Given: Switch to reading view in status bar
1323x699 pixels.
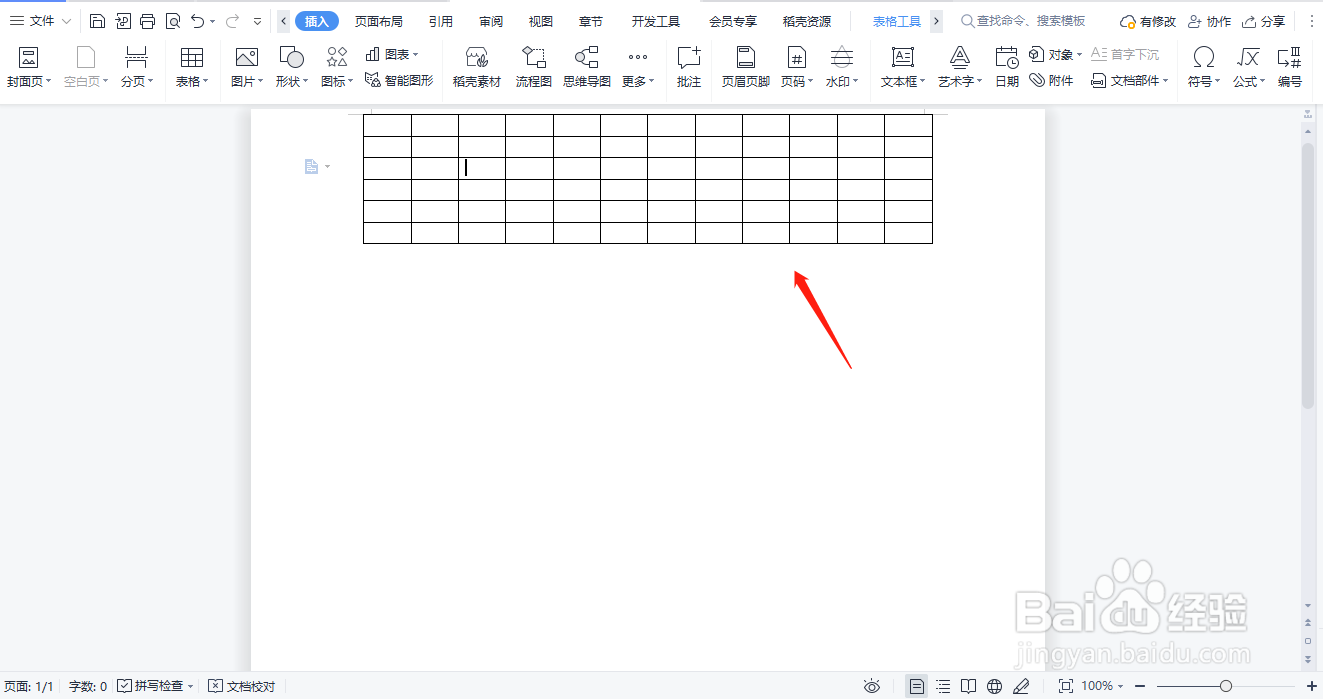Looking at the screenshot, I should 968,686.
